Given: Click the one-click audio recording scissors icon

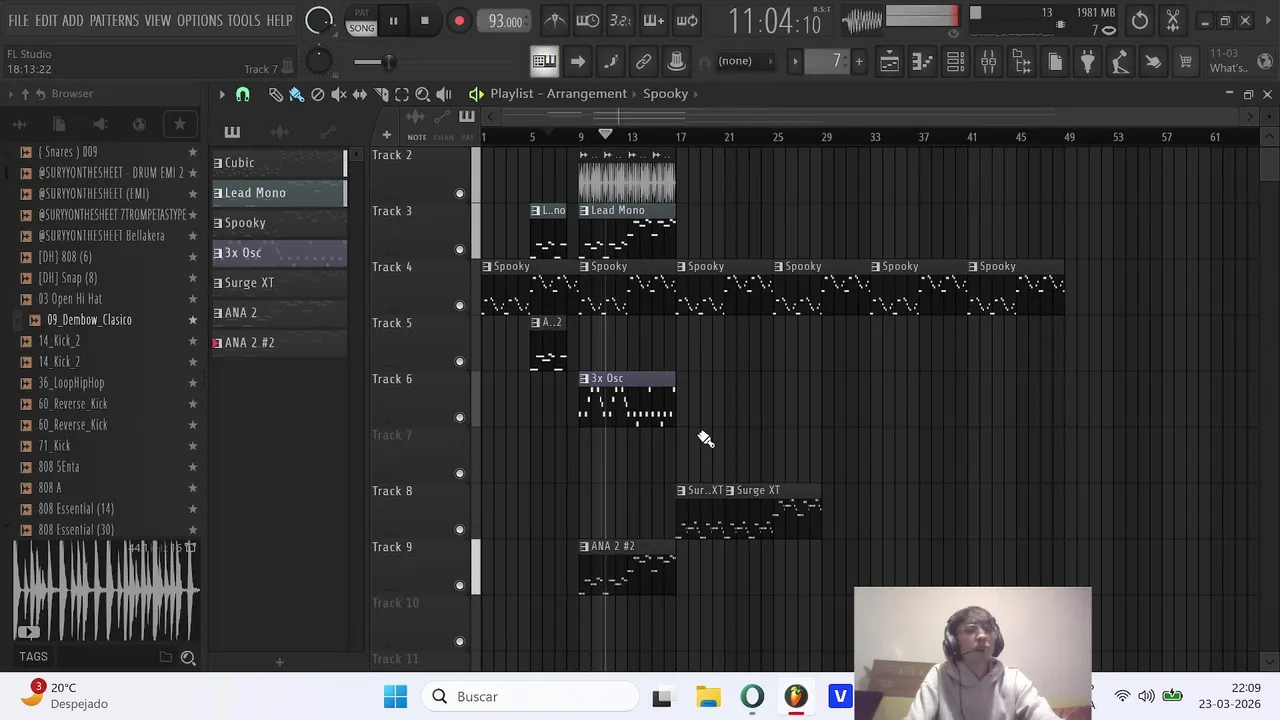Looking at the screenshot, I should point(1173,20).
